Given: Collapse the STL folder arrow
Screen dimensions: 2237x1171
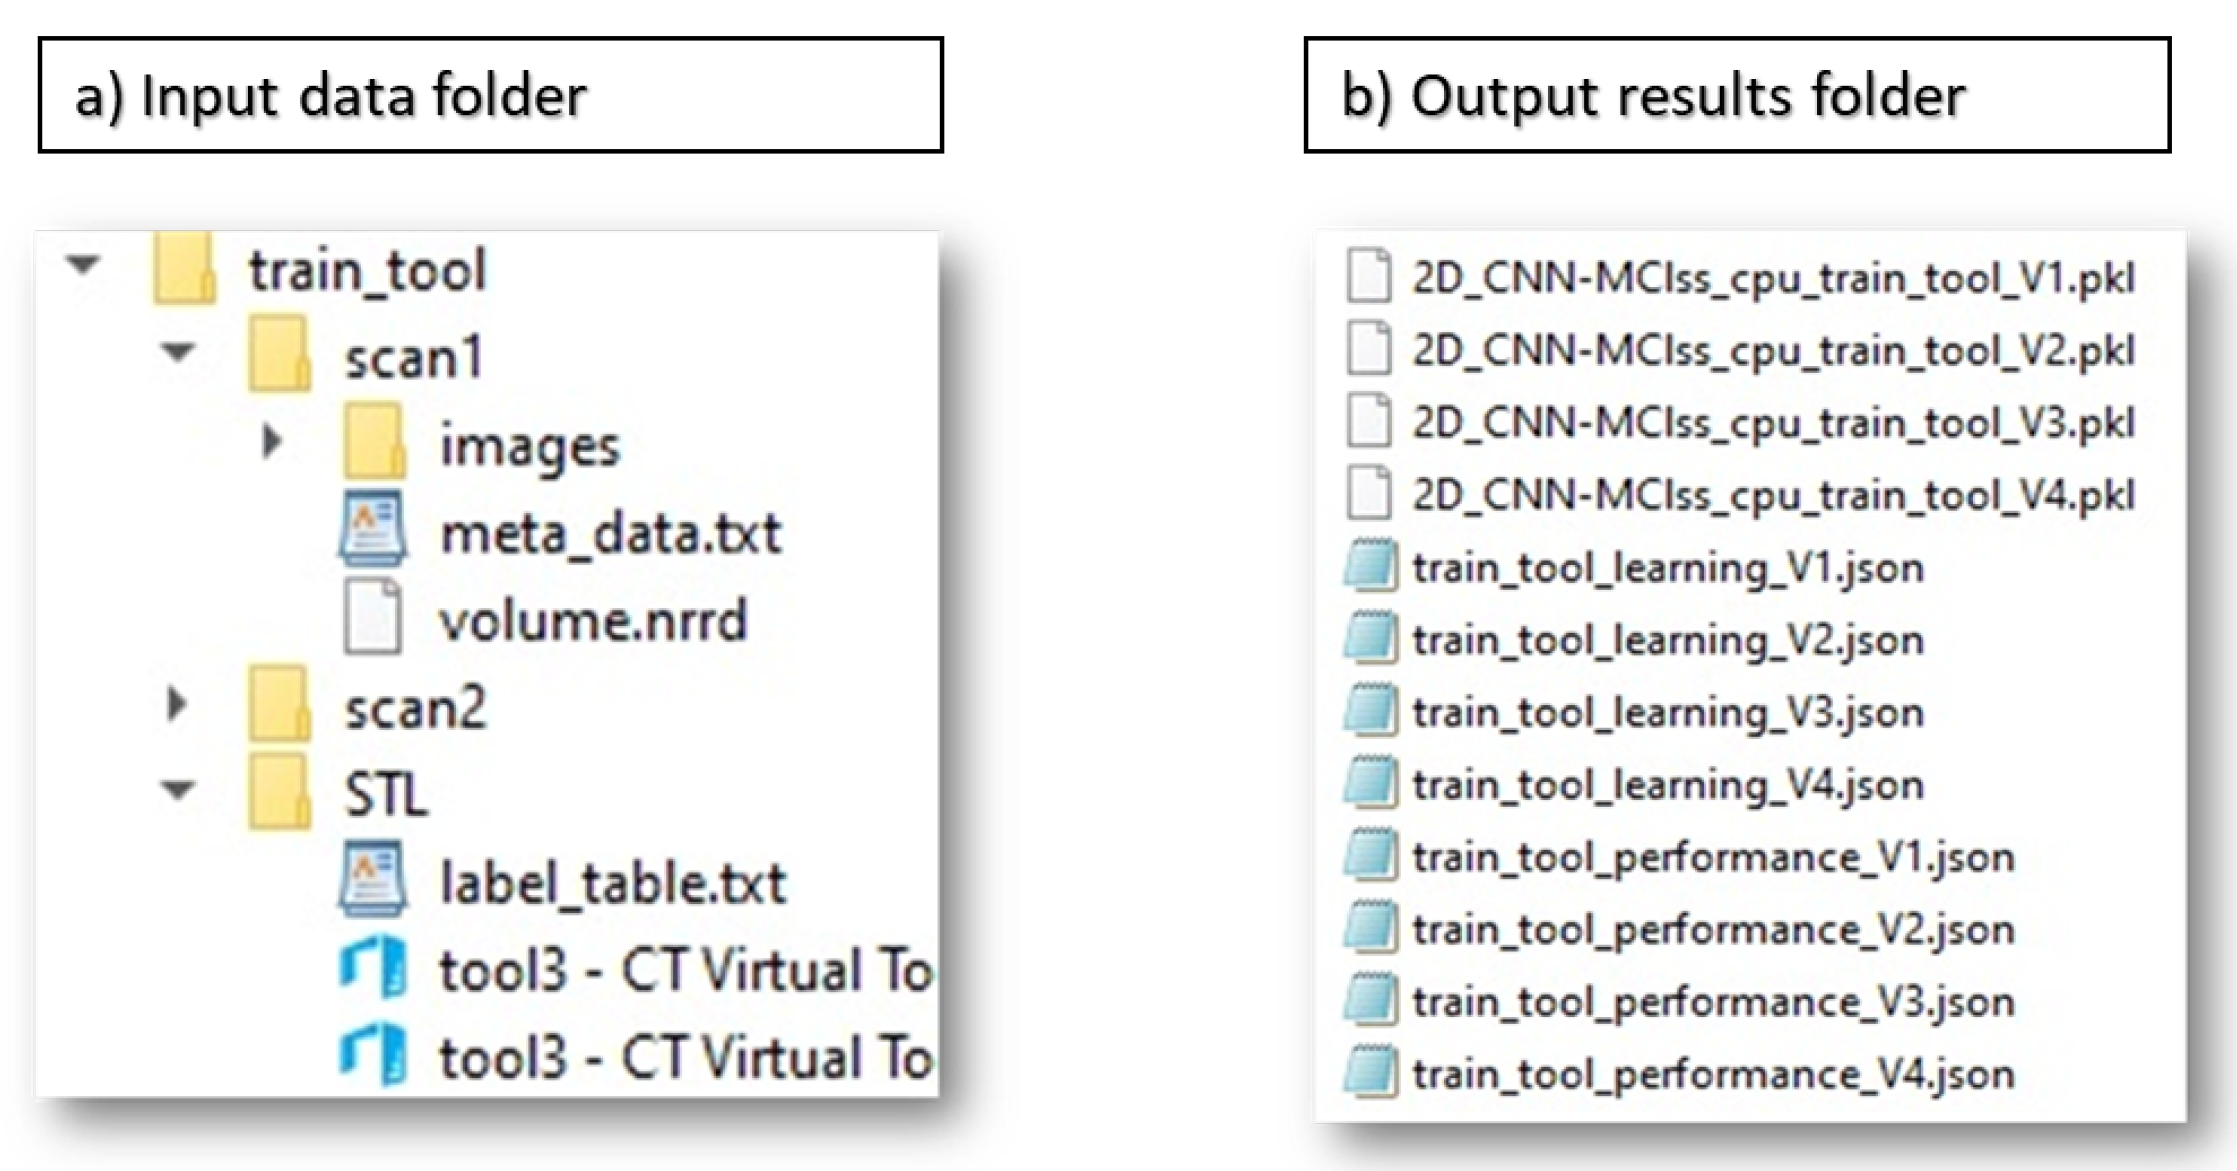Looking at the screenshot, I should coord(179,790).
